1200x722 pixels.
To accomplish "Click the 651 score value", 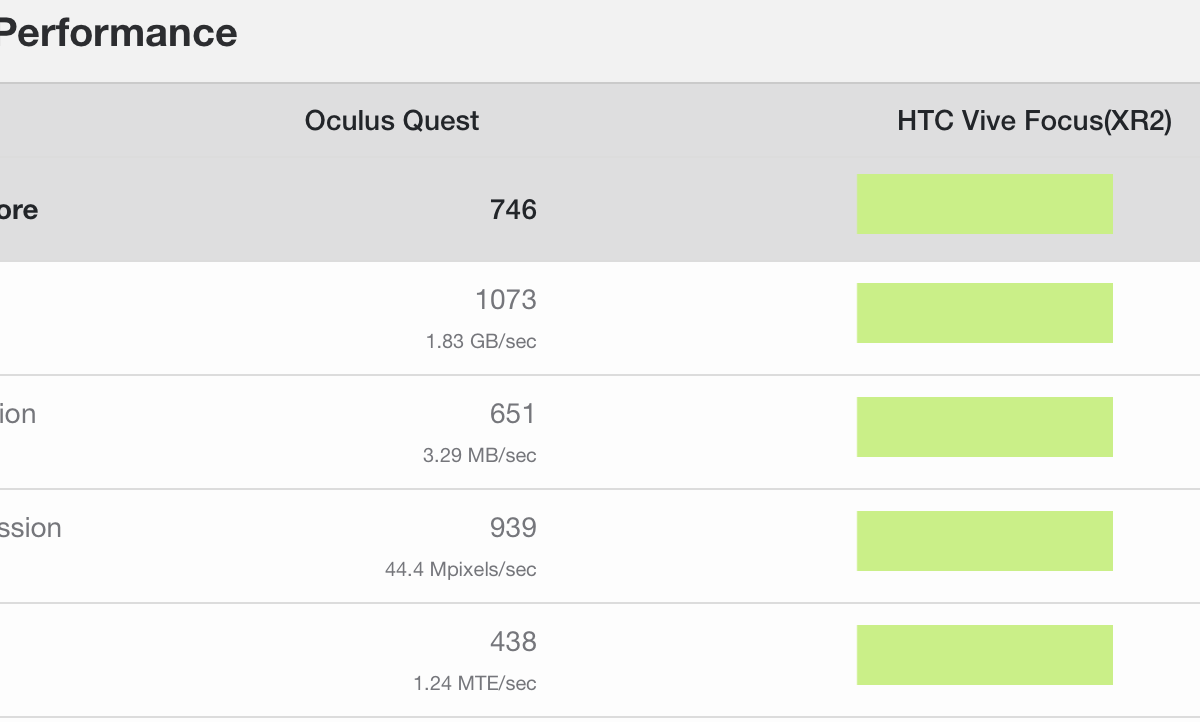I will coord(513,413).
